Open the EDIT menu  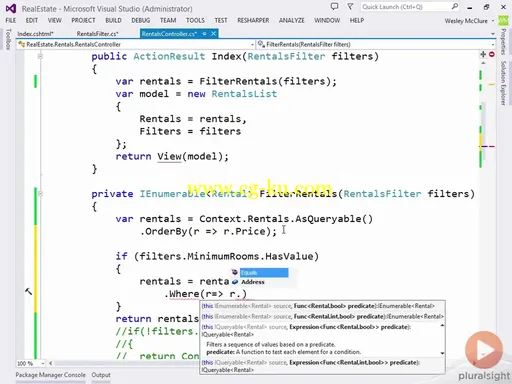32,20
